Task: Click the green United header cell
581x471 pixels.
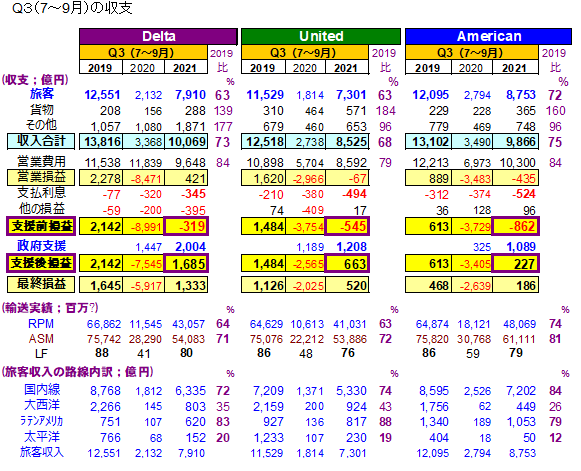Action: point(321,36)
